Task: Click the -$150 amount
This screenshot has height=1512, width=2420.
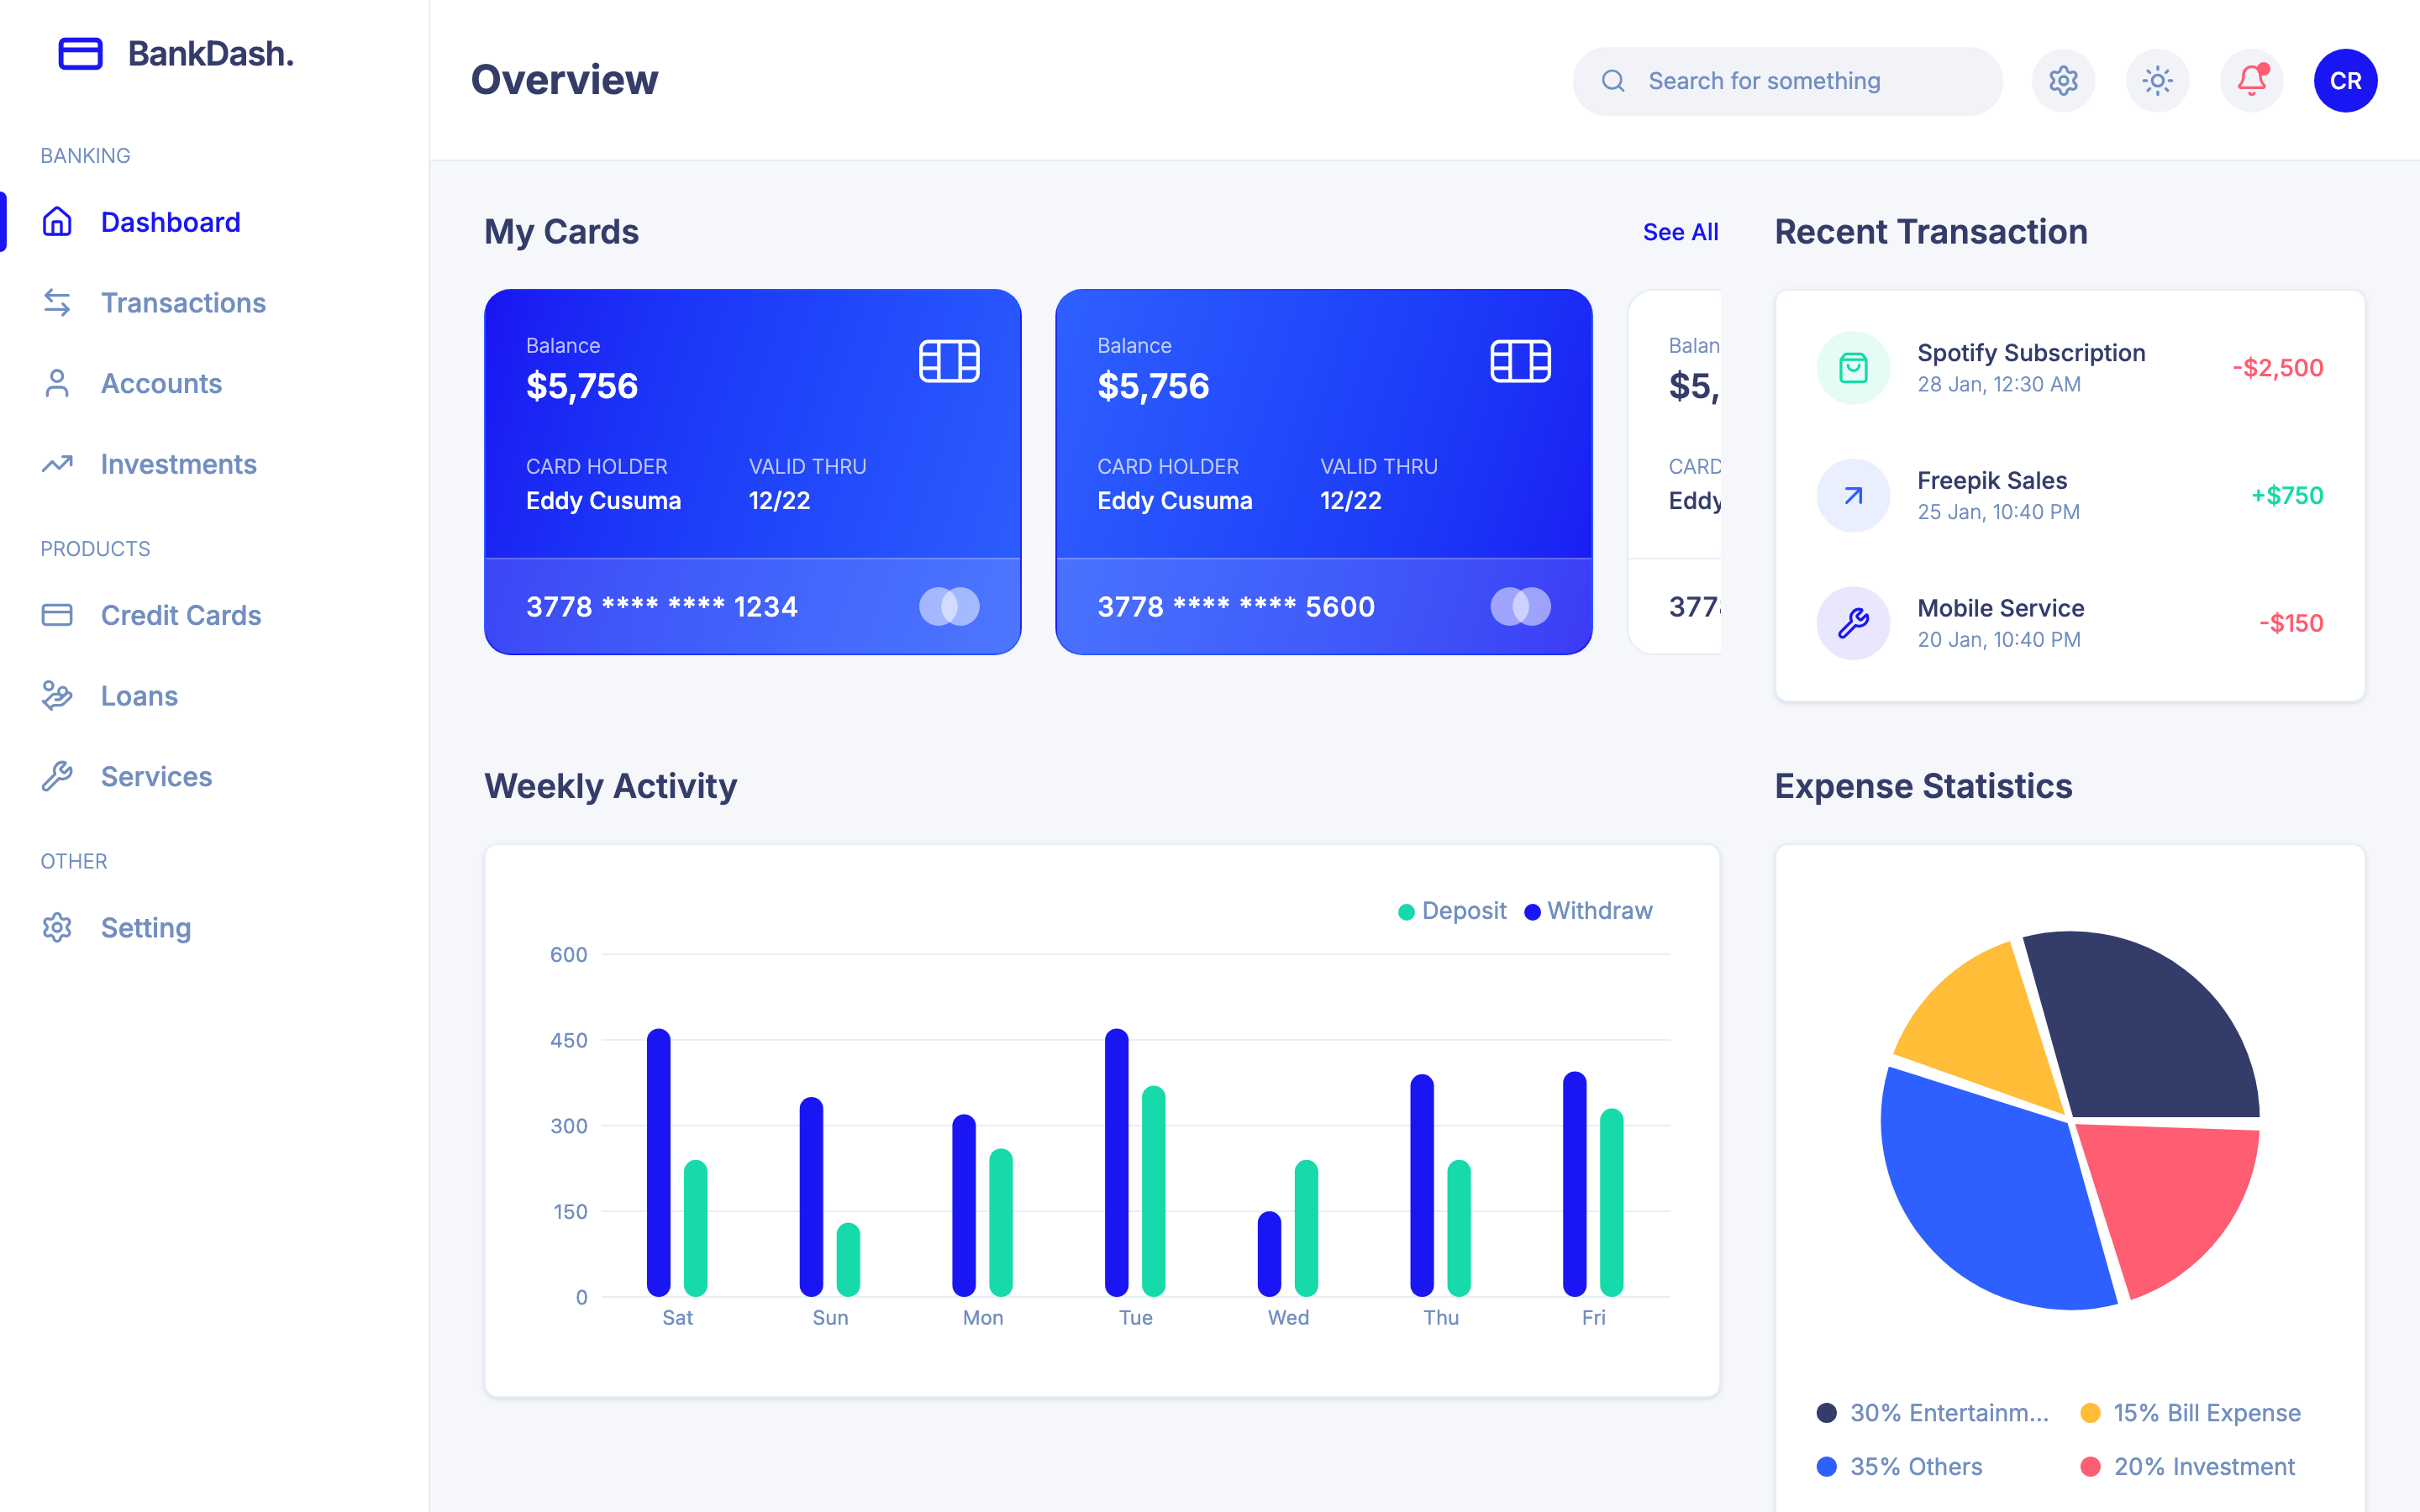Action: tap(2290, 623)
